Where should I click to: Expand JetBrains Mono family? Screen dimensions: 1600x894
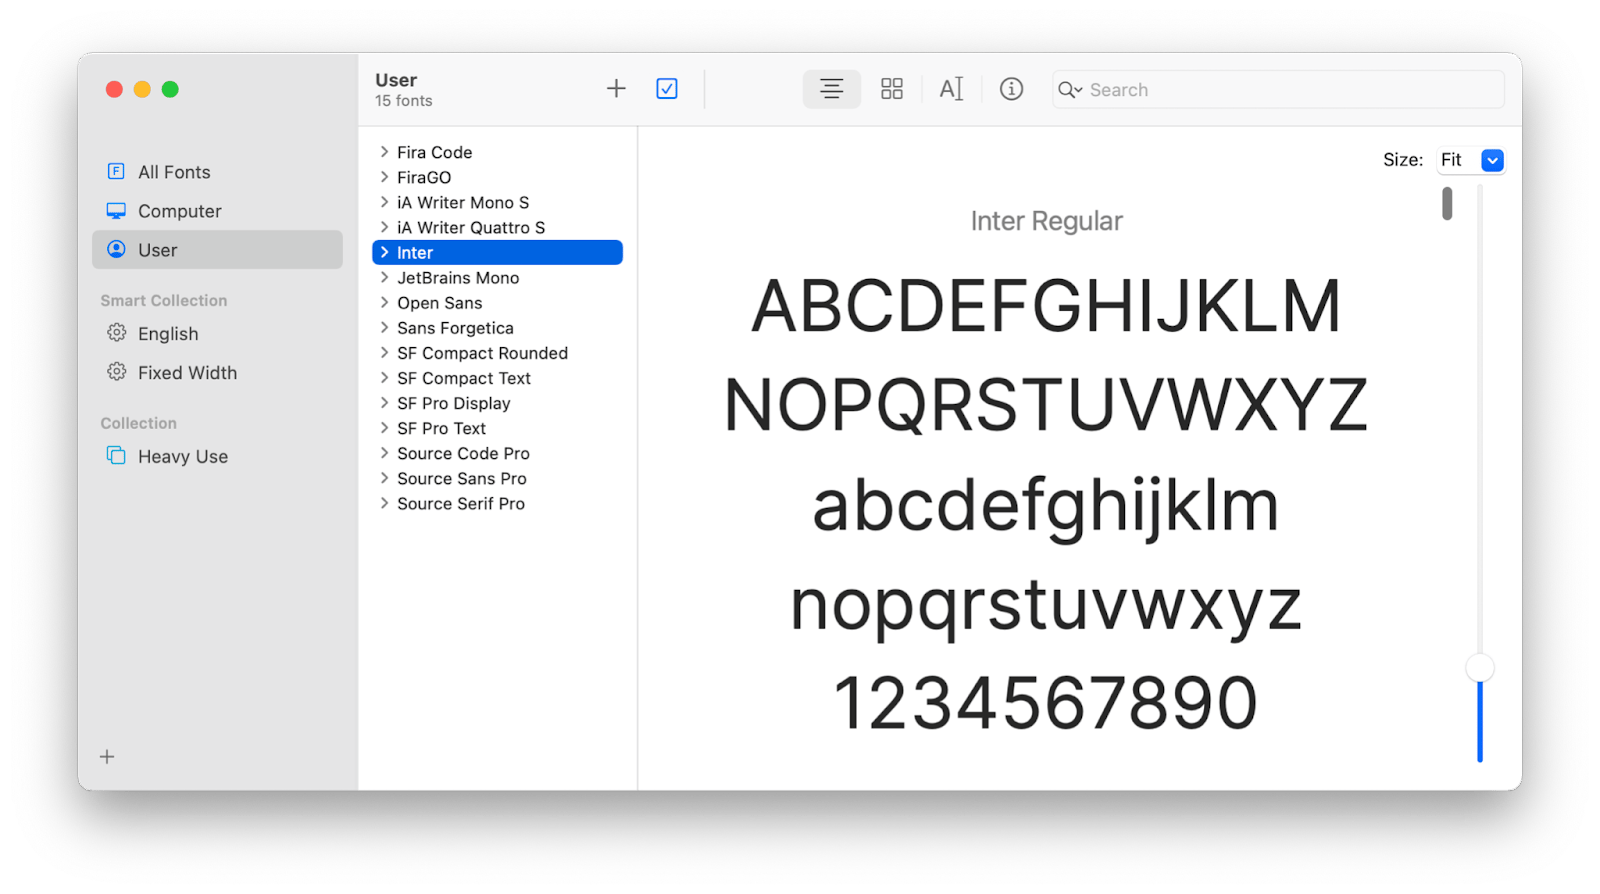[384, 277]
